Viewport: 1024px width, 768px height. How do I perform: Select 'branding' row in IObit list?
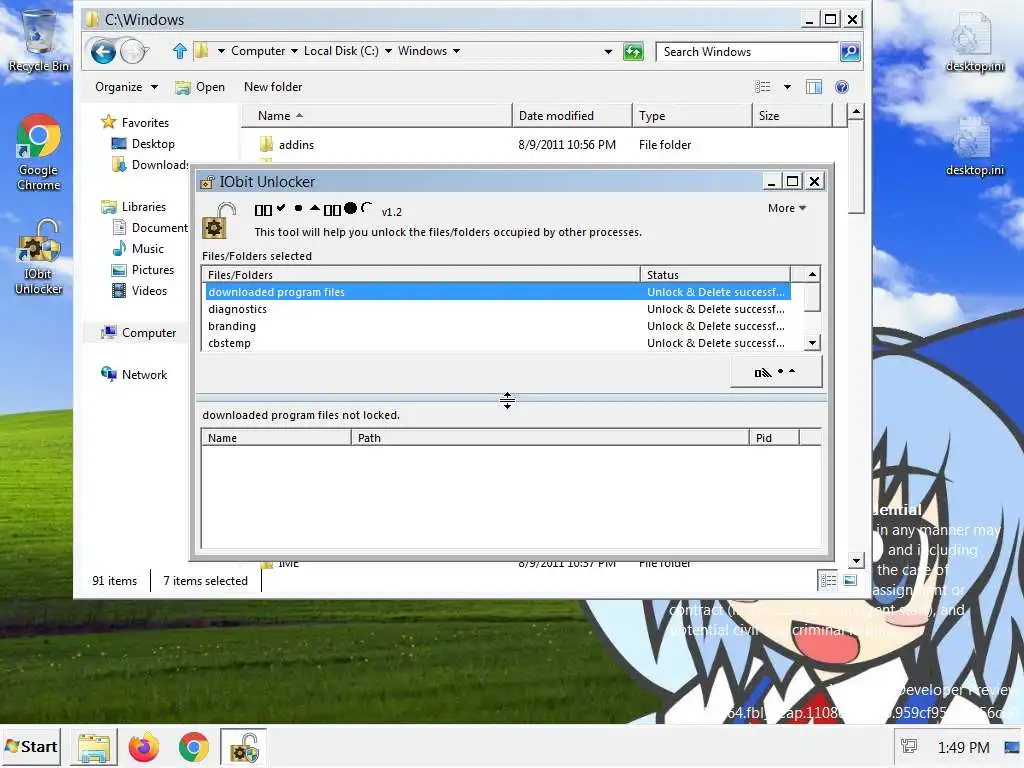(x=498, y=326)
